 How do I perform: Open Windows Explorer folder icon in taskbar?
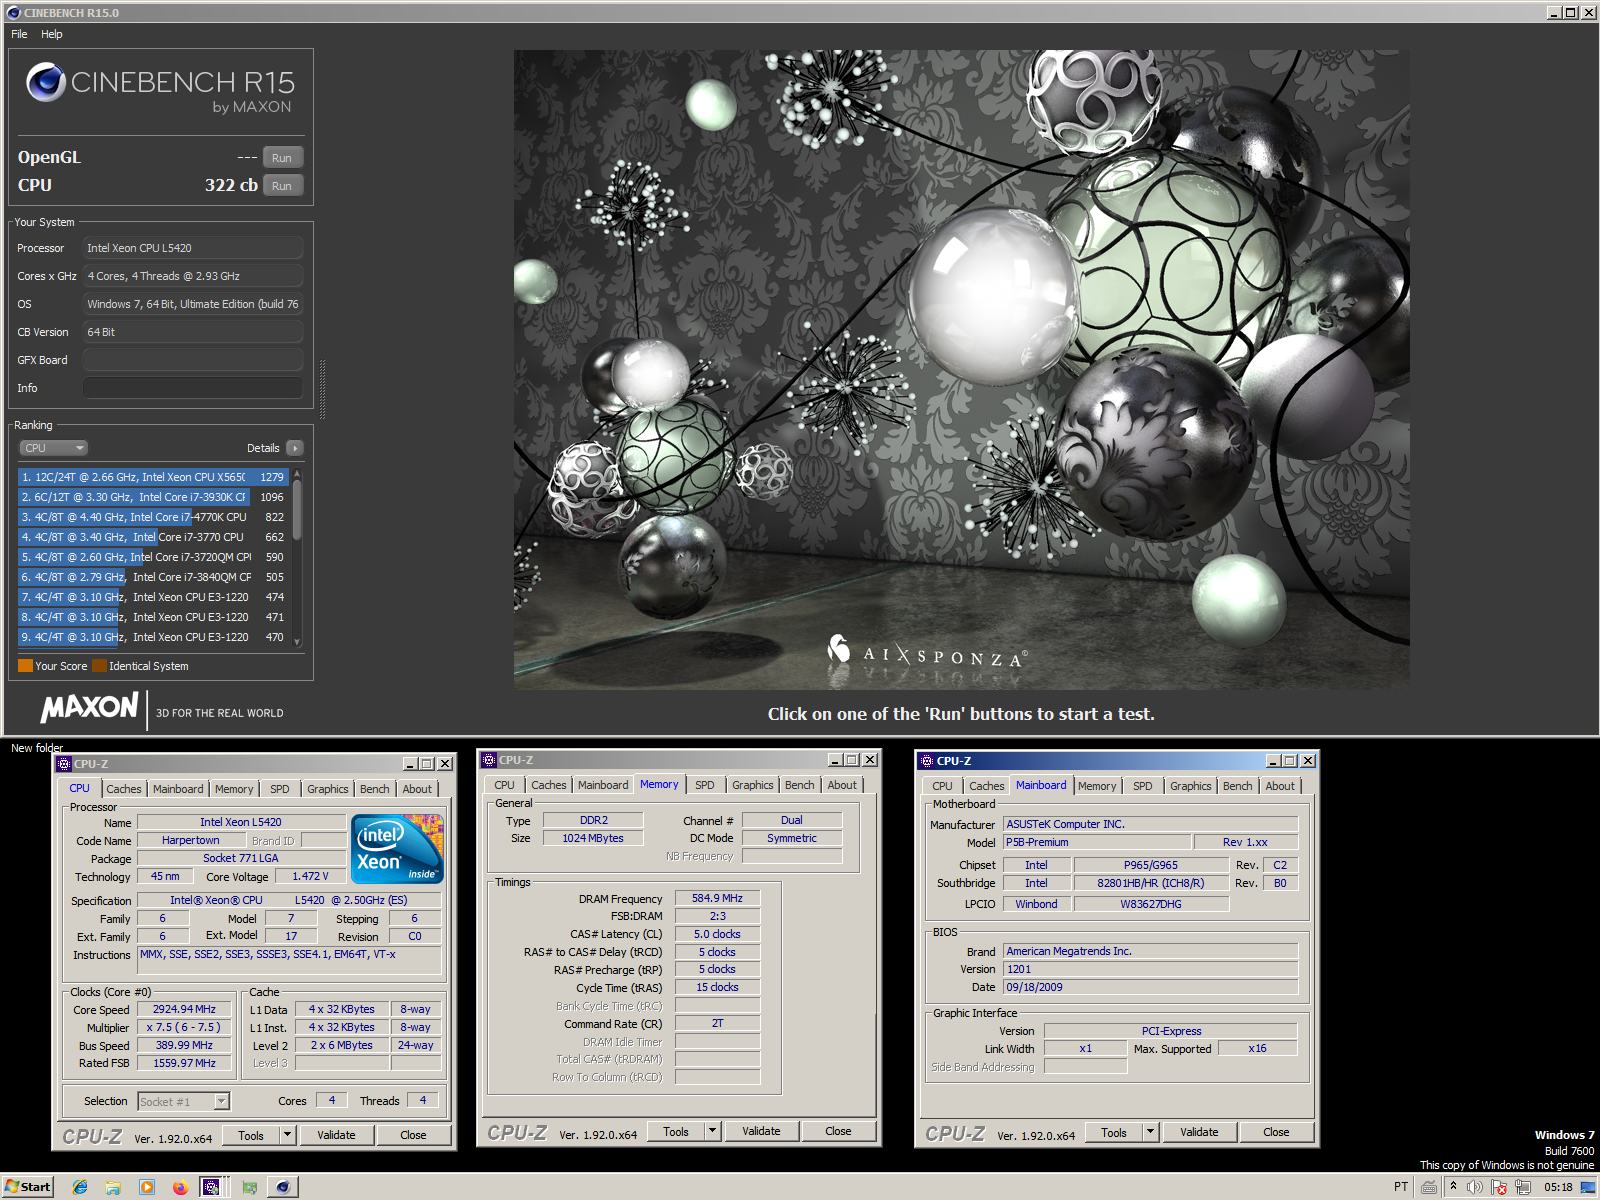[113, 1187]
